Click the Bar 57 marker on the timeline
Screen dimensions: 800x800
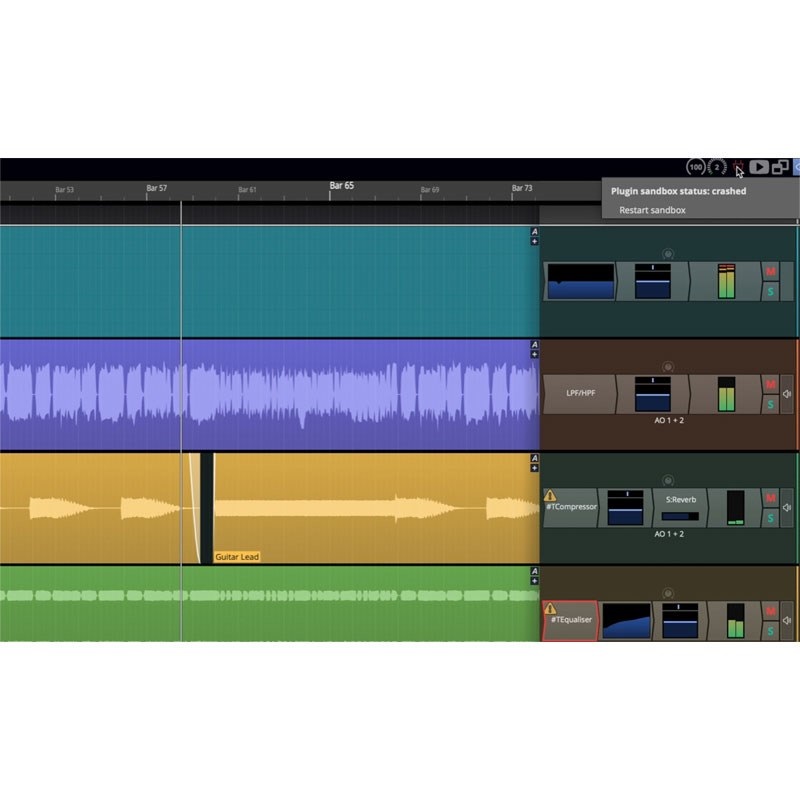[x=157, y=188]
